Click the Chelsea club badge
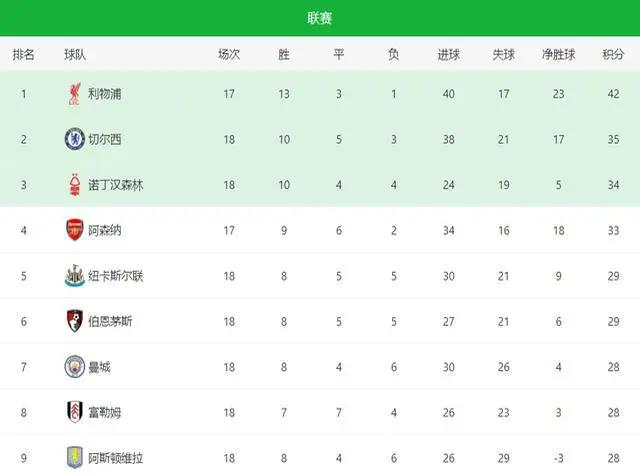640x474 pixels. coord(75,139)
